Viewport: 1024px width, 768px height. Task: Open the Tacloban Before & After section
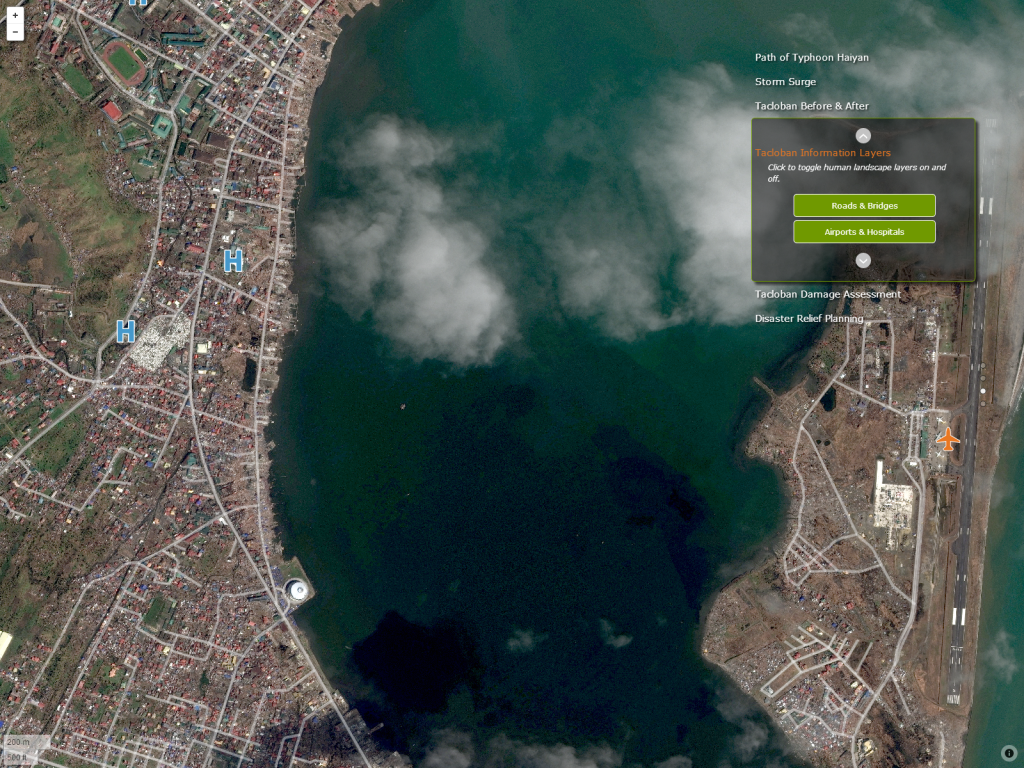pyautogui.click(x=811, y=106)
